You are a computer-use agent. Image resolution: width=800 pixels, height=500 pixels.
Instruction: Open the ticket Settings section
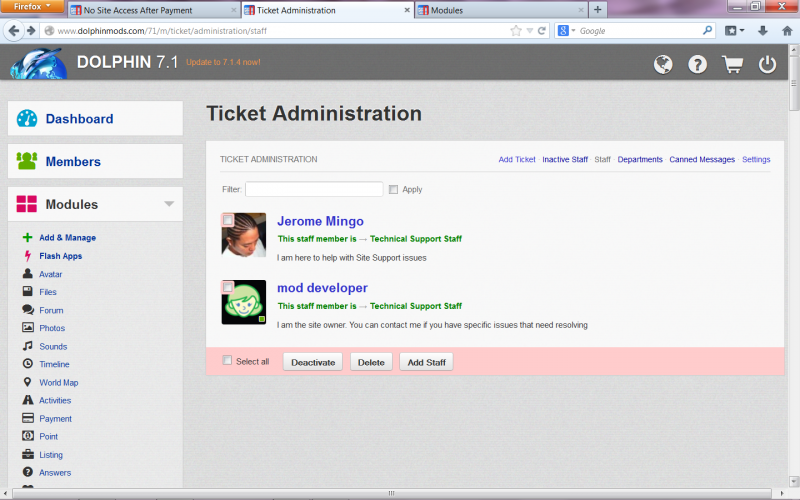click(756, 160)
